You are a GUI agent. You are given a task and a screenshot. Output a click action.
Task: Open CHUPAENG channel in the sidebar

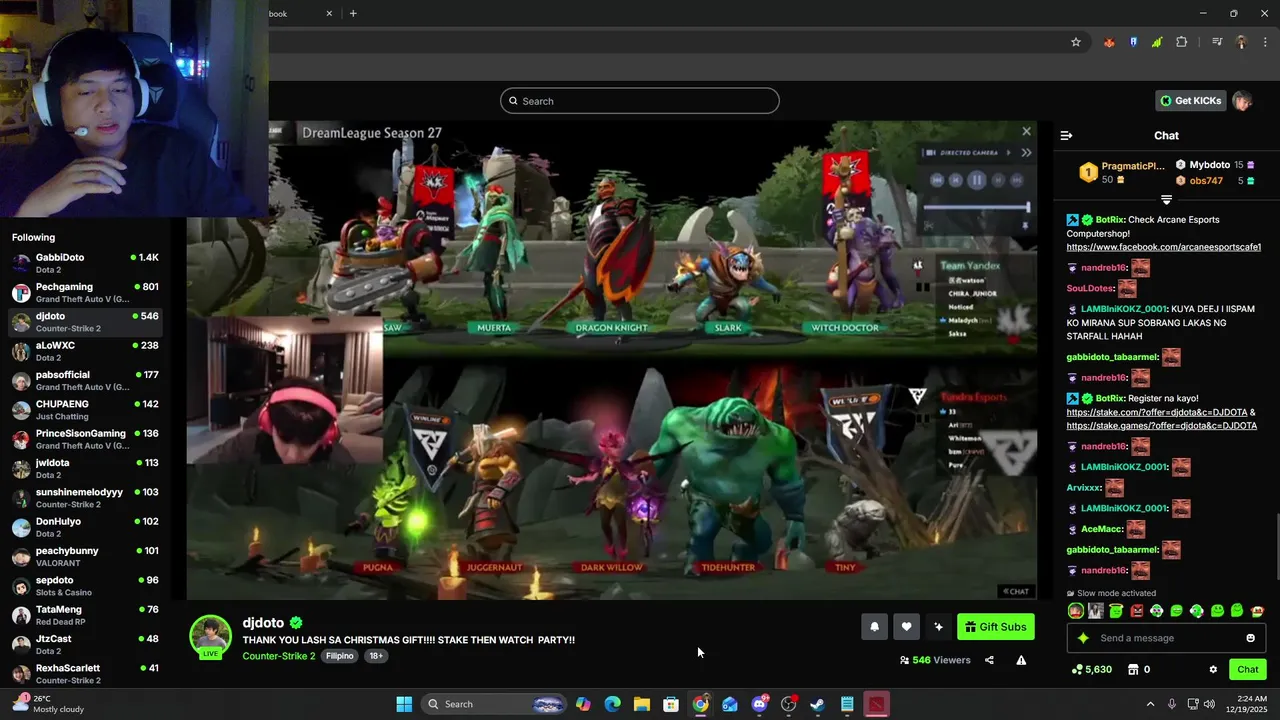[x=85, y=410]
